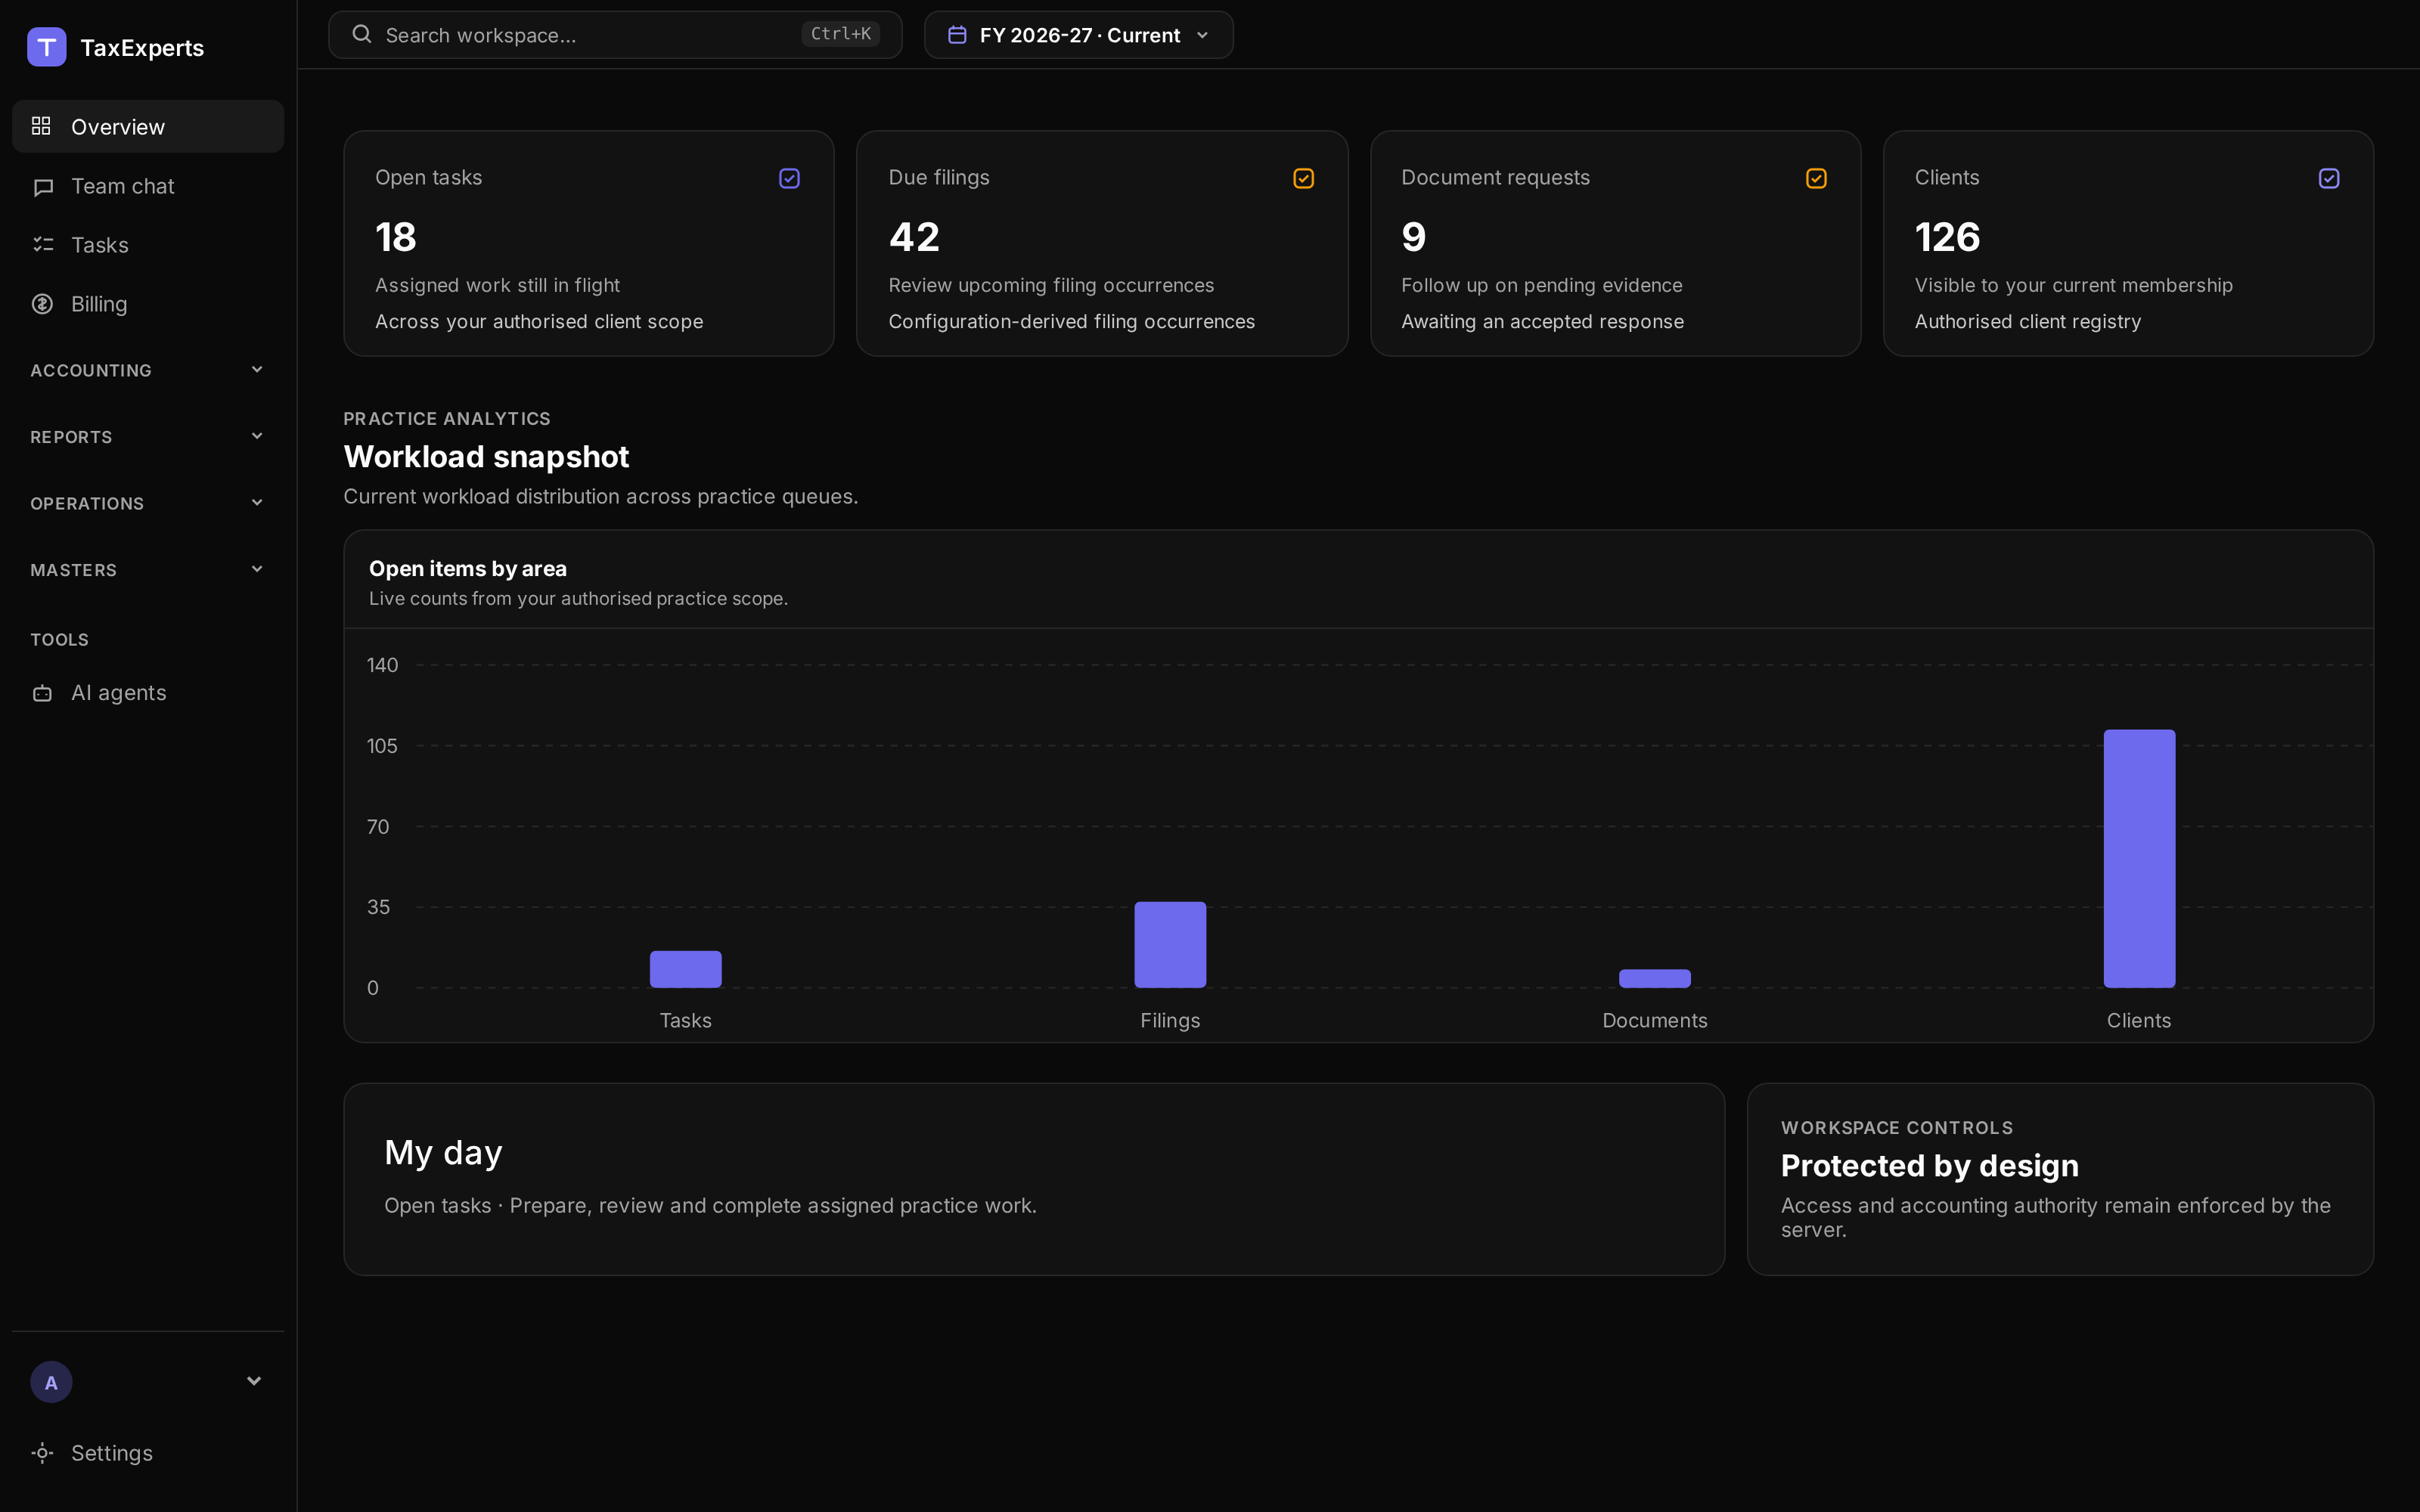Click the Tasks bar in the chart

[x=686, y=969]
